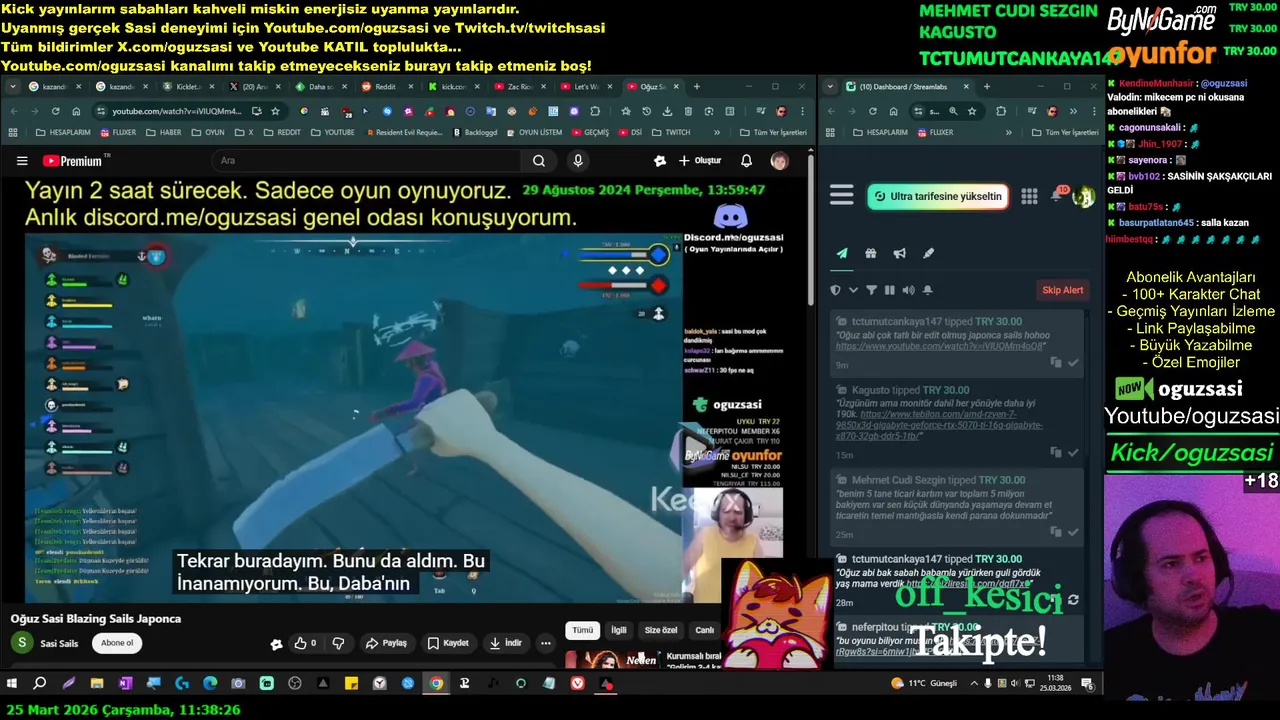Open the YouTube link in tctumutcankaya147's first tip
Screen dimensions: 1280x720
(x=941, y=346)
